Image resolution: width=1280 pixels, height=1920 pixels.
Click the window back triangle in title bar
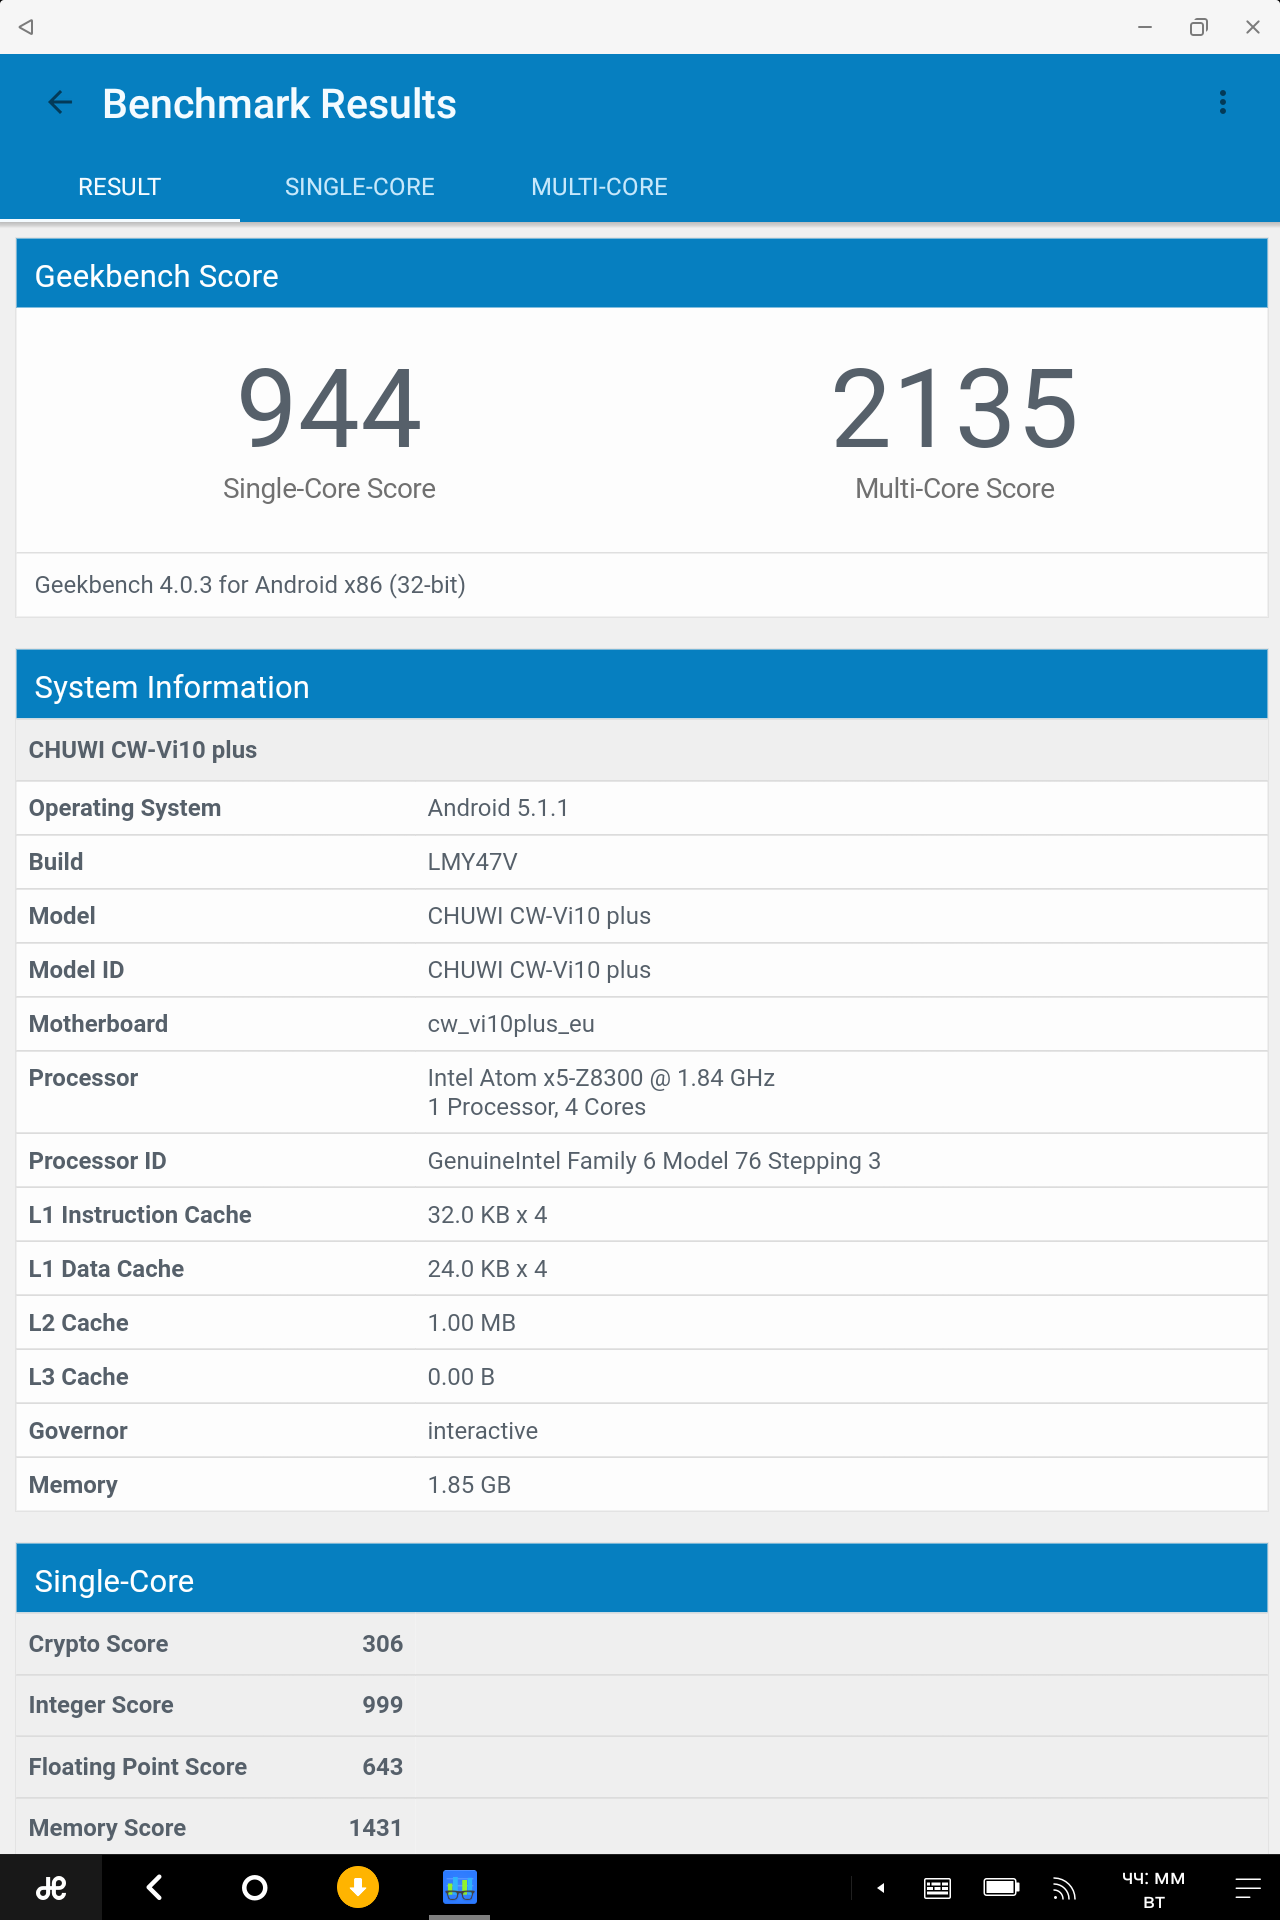coord(26,27)
